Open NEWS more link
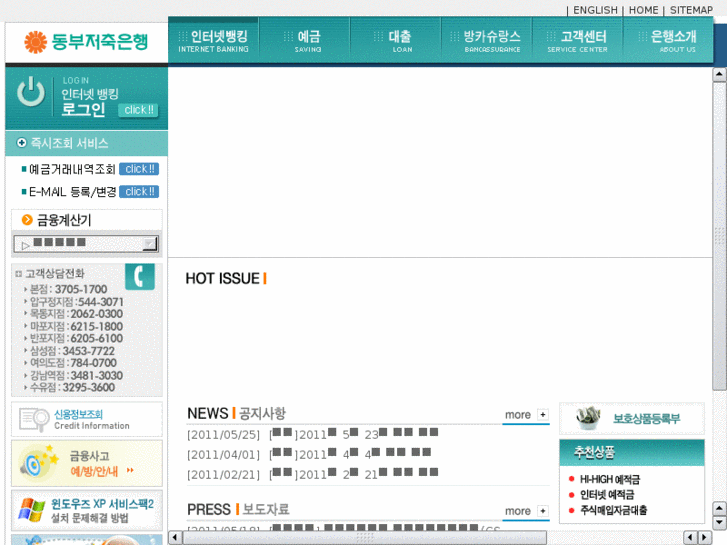This screenshot has height=545, width=727. pyautogui.click(x=518, y=415)
